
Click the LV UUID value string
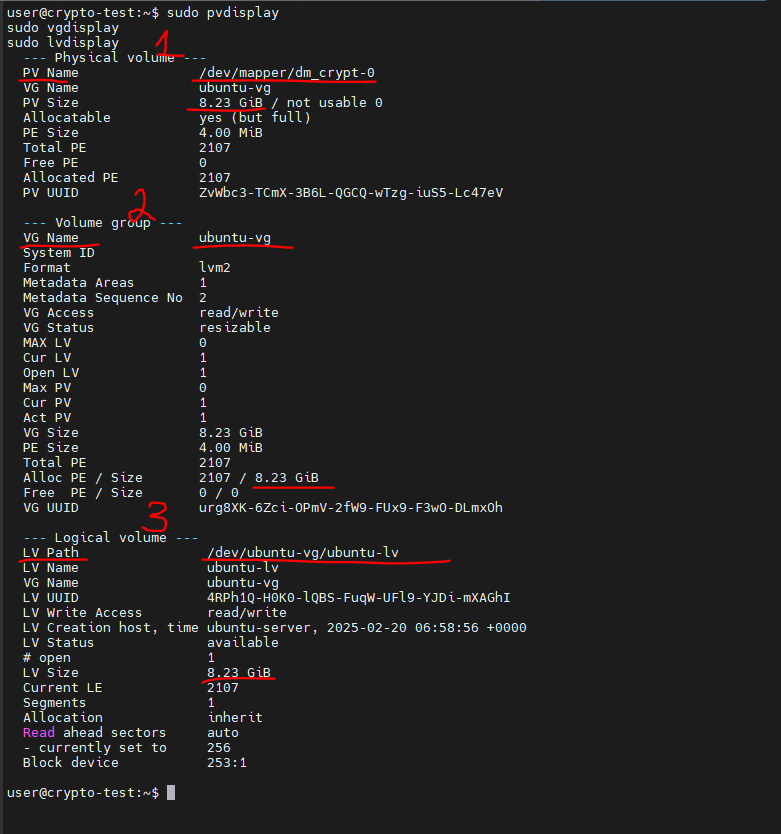(358, 597)
